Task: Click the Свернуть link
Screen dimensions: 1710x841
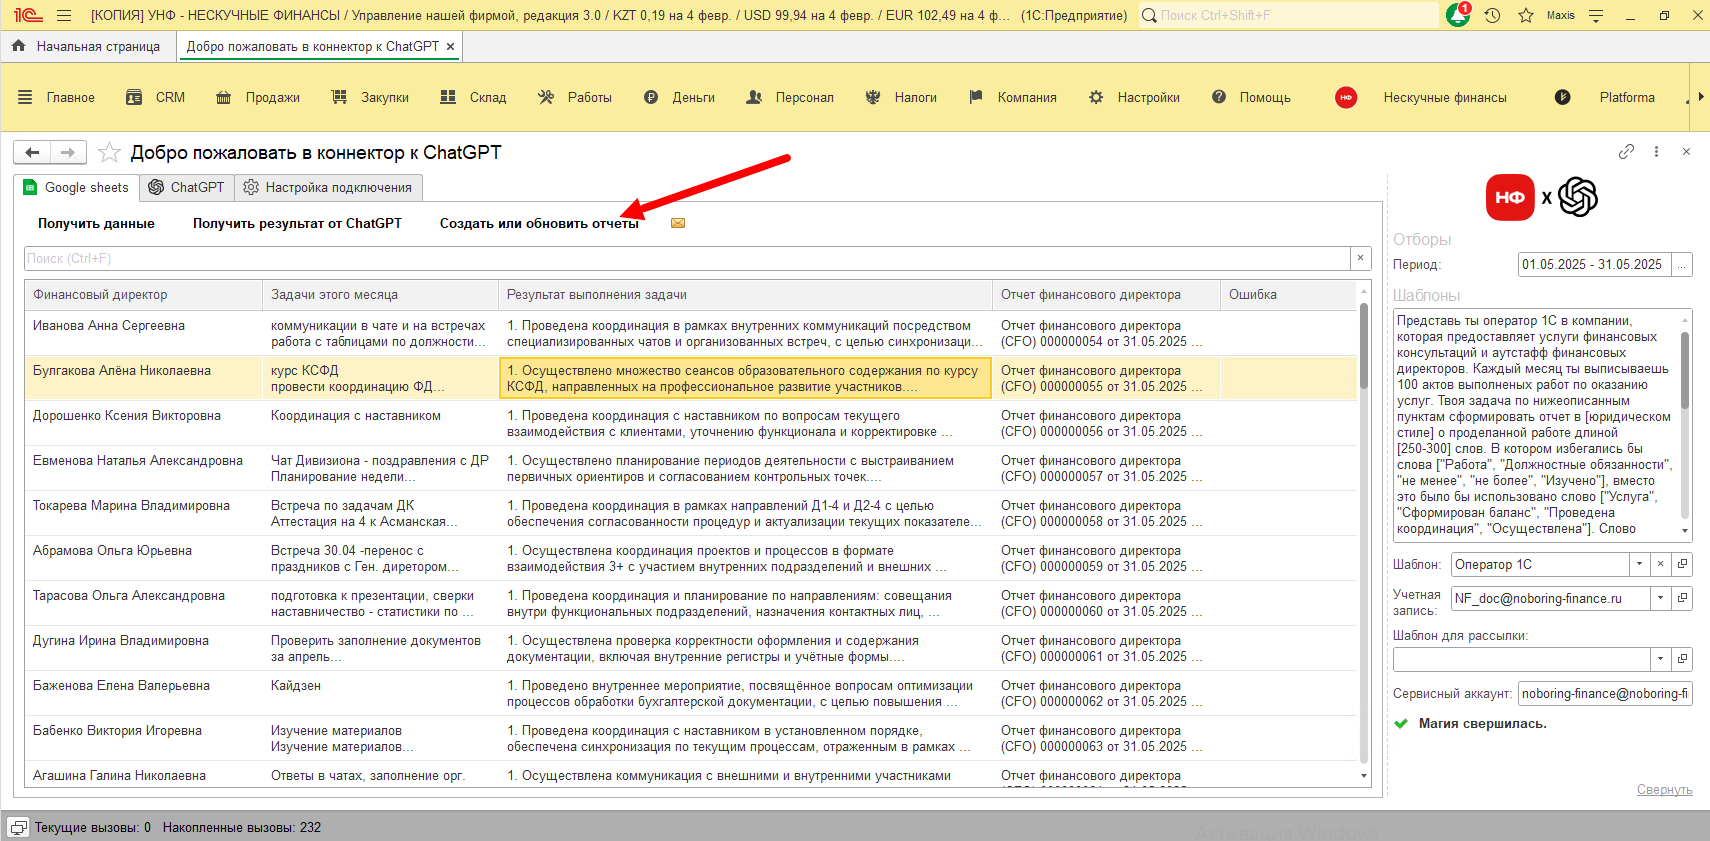Action: point(1664,789)
